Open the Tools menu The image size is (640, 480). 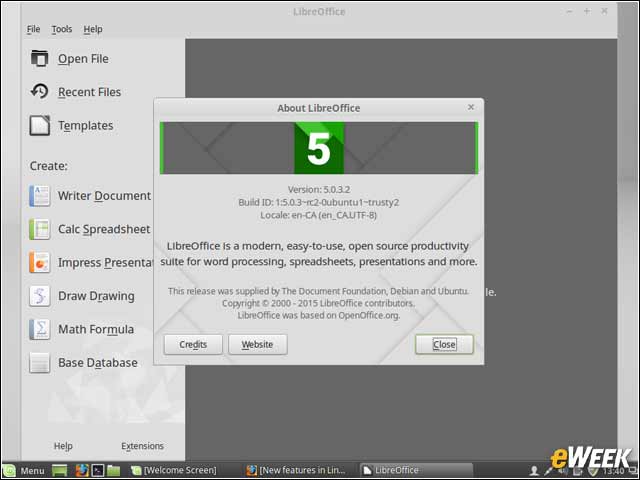point(62,29)
